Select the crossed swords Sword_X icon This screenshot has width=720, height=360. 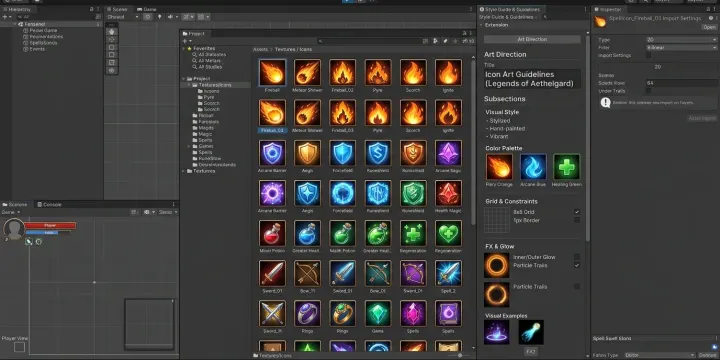tap(272, 314)
